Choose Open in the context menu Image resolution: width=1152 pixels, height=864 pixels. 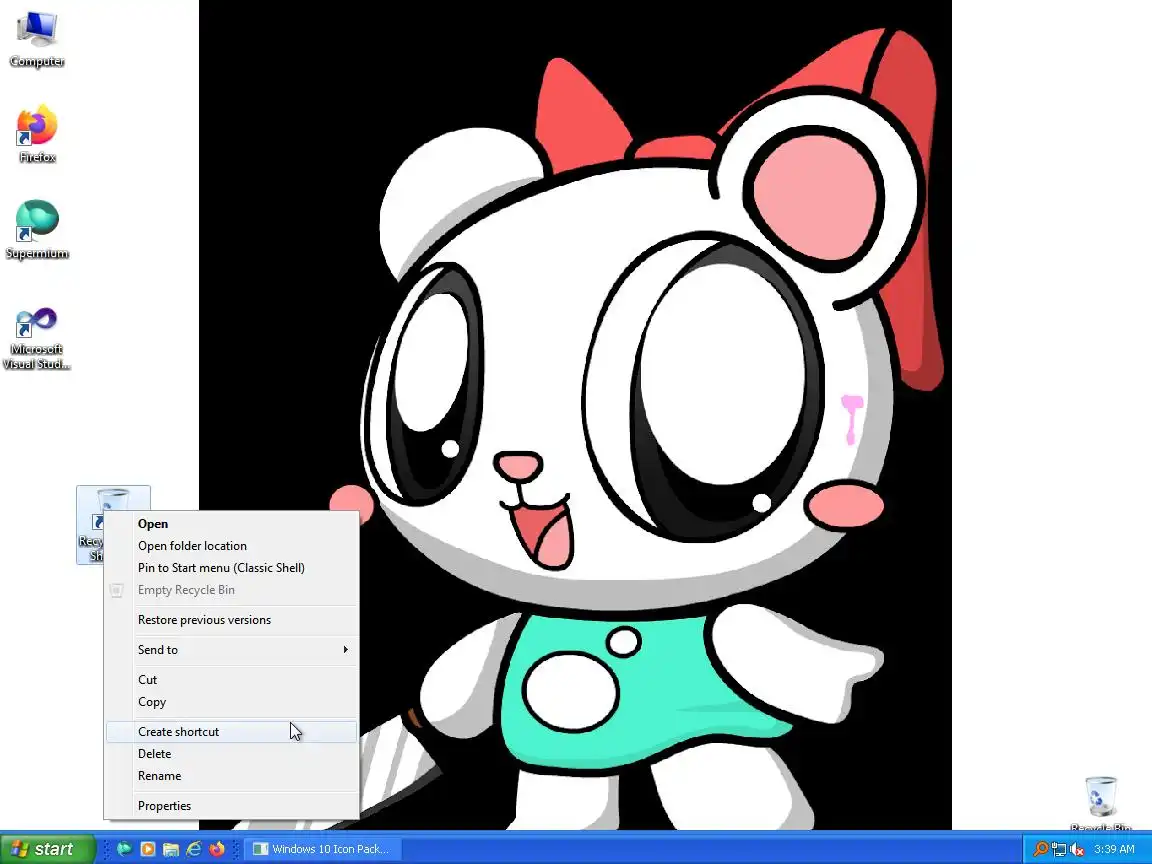(231, 524)
